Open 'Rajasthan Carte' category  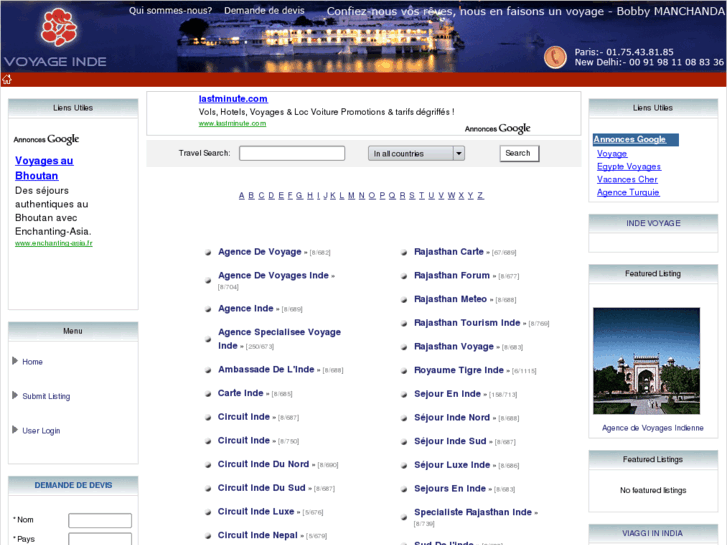click(x=449, y=252)
